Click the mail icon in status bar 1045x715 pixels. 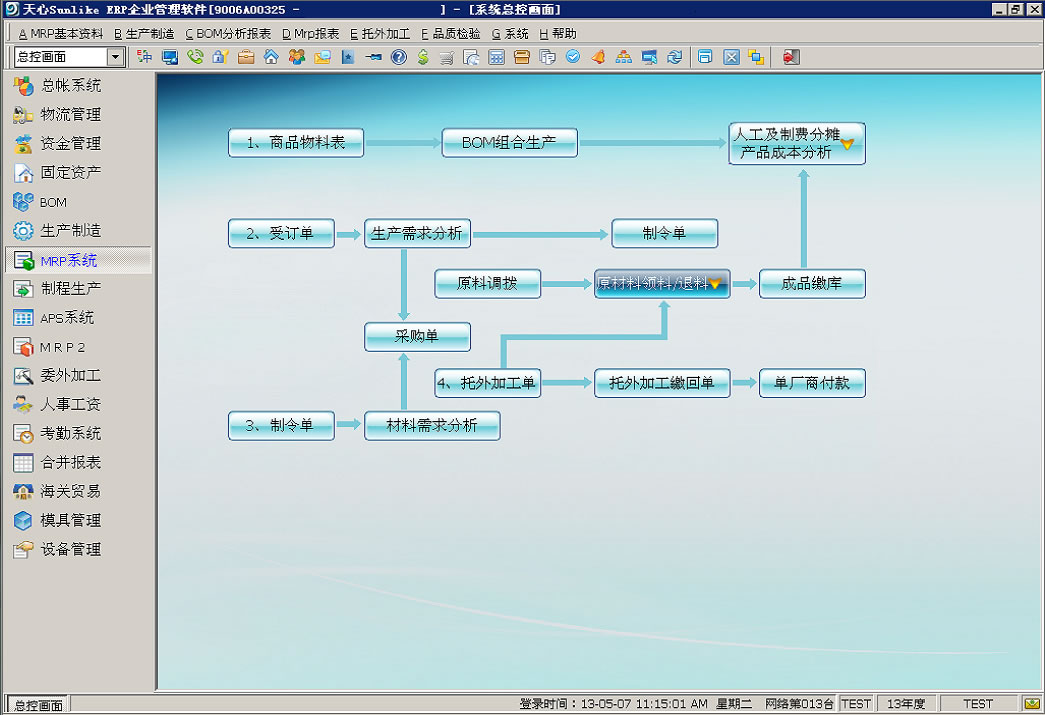(x=1032, y=704)
